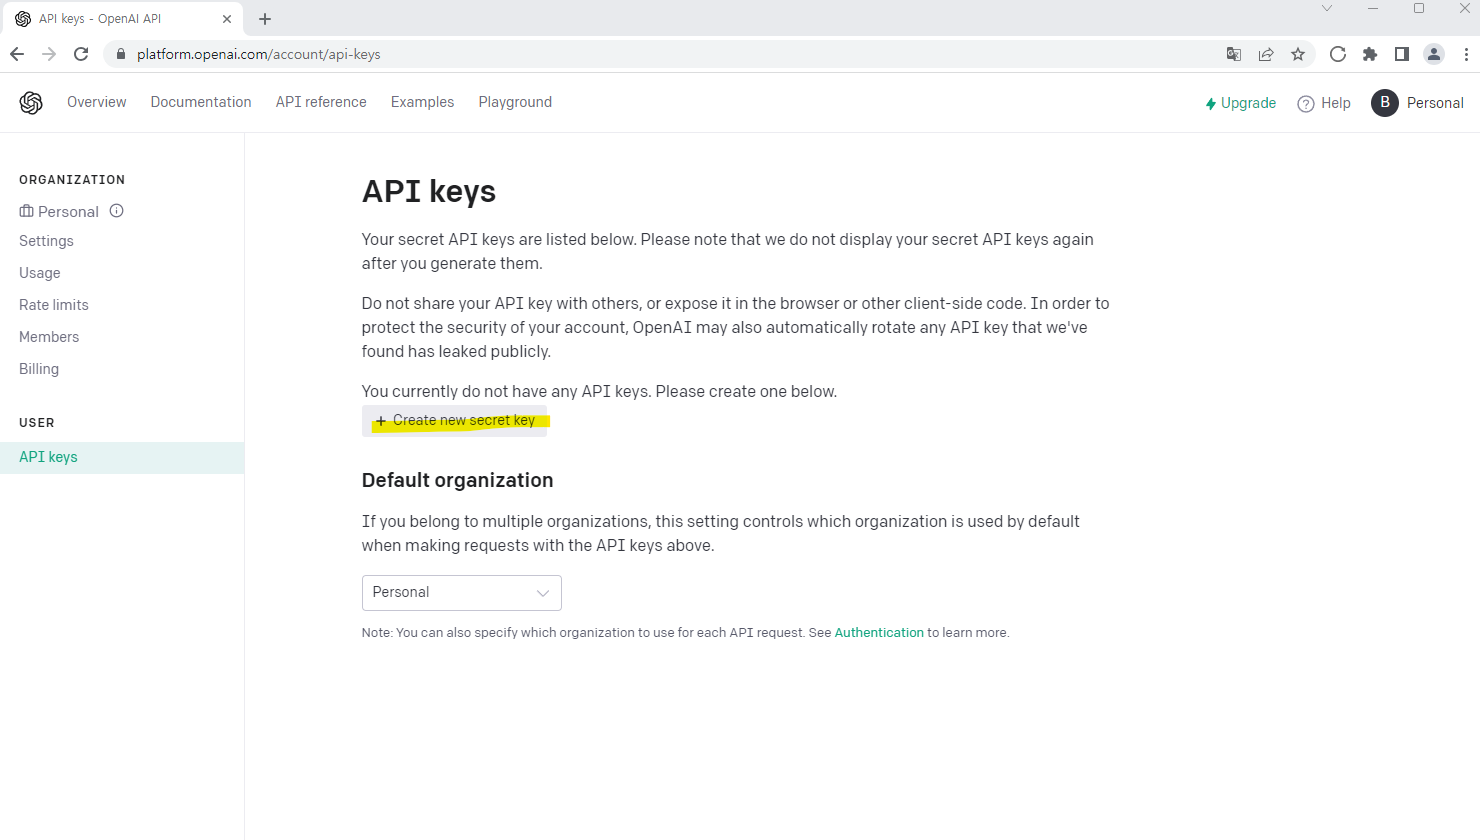Click the padlock site info icon
This screenshot has height=840, width=1480.
coord(121,54)
